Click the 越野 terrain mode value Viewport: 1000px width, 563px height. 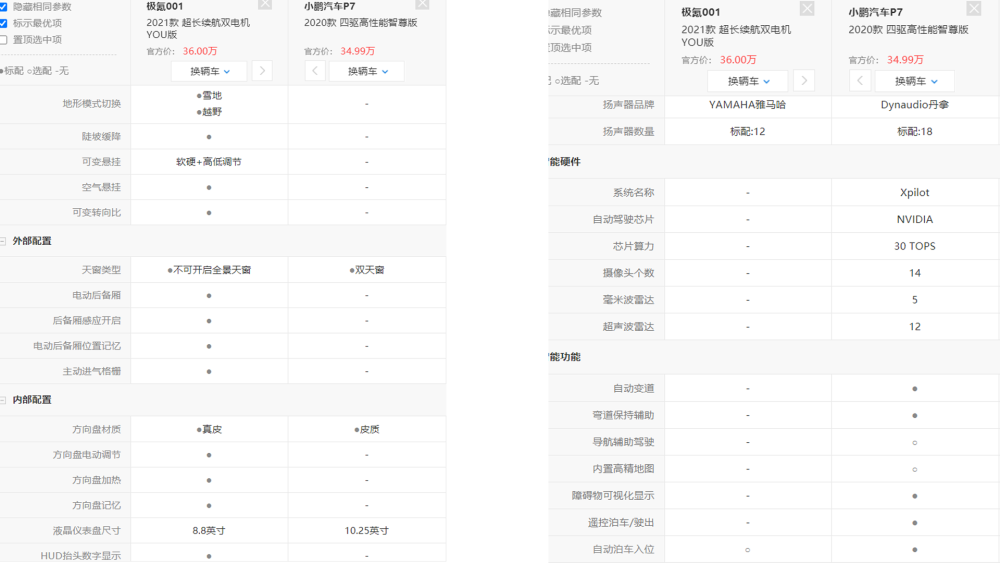click(209, 112)
